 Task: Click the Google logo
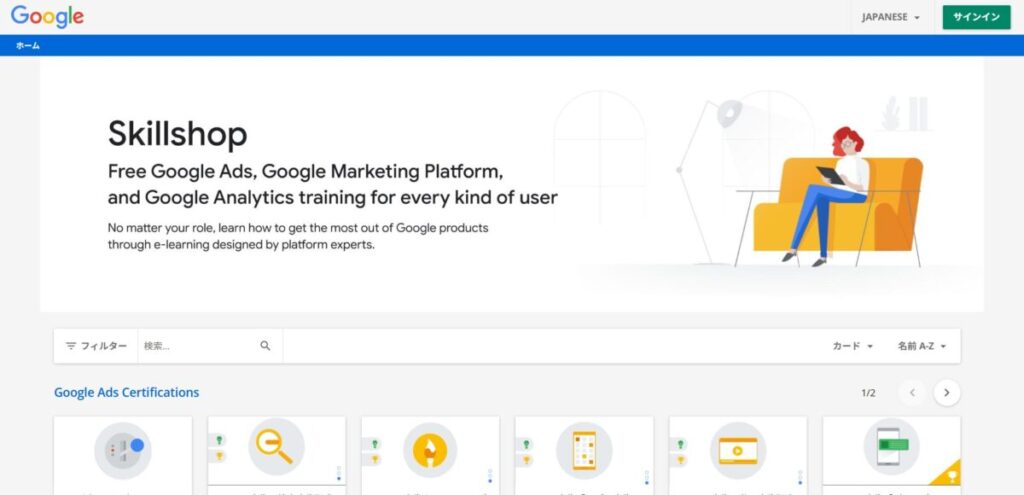47,16
